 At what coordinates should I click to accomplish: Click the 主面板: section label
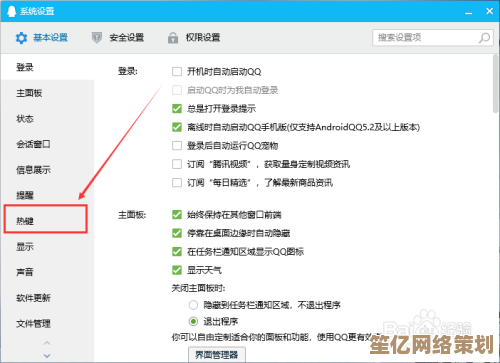[132, 215]
